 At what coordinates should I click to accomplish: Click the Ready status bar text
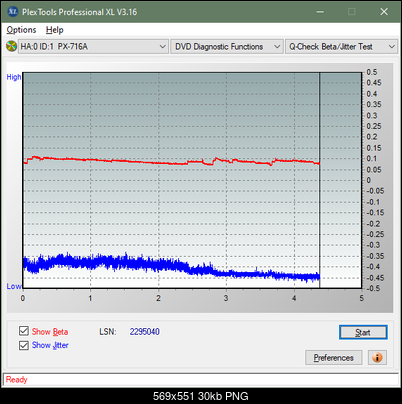tap(16, 379)
